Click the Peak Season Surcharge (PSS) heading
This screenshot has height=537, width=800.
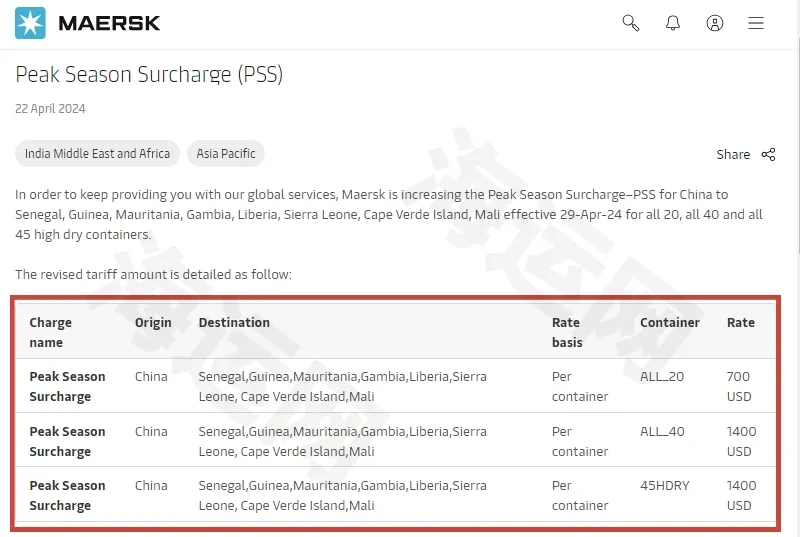pos(149,74)
